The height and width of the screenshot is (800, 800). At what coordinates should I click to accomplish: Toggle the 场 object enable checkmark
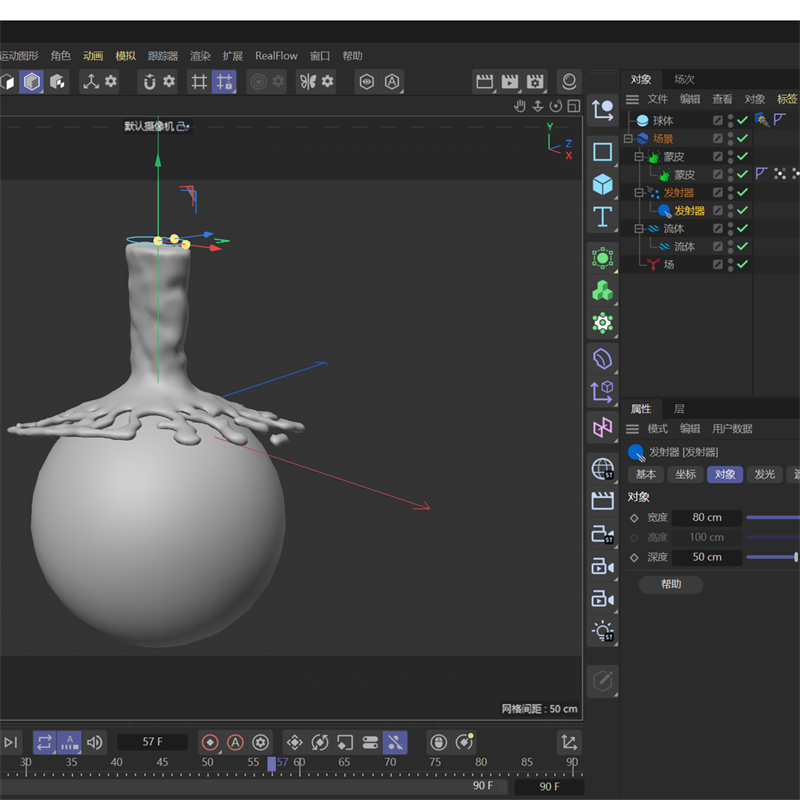point(742,265)
